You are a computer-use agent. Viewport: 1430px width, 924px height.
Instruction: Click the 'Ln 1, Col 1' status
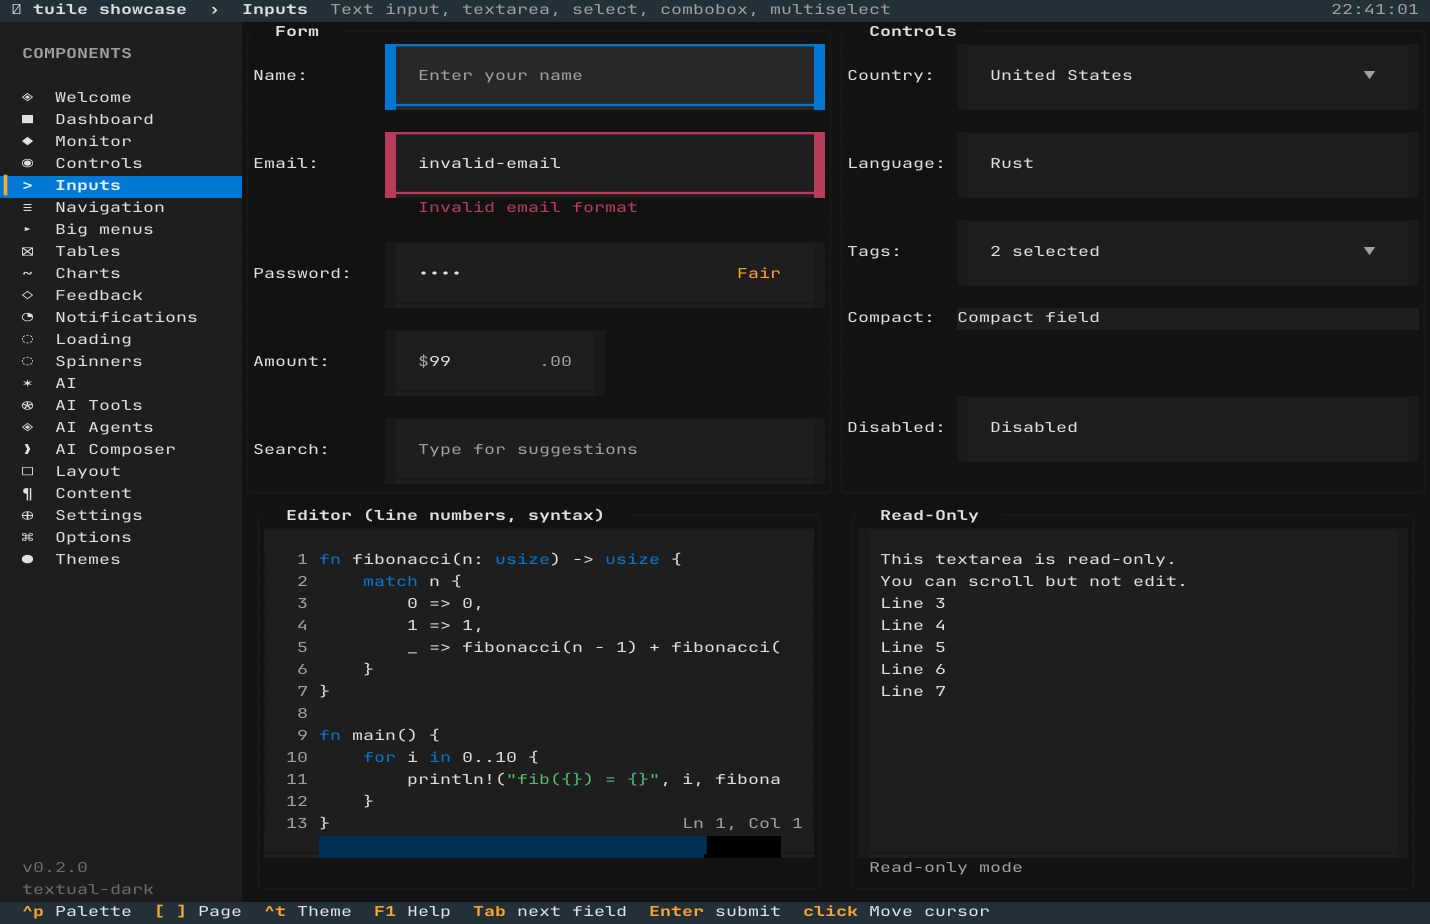pos(742,823)
